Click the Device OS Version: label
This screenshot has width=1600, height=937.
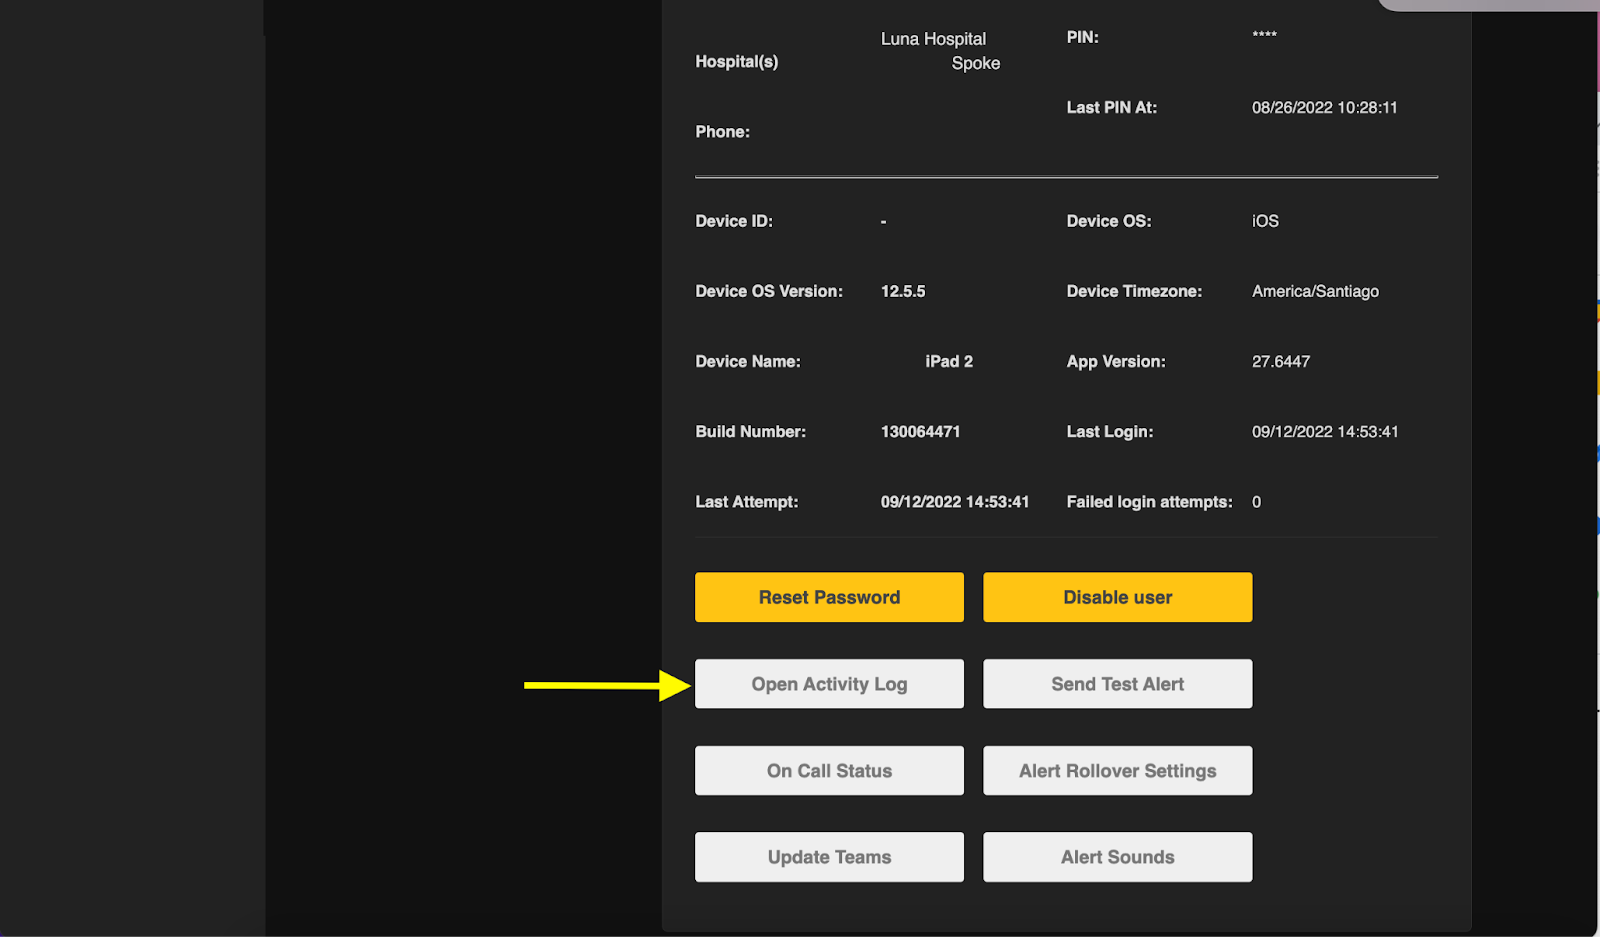tap(768, 291)
